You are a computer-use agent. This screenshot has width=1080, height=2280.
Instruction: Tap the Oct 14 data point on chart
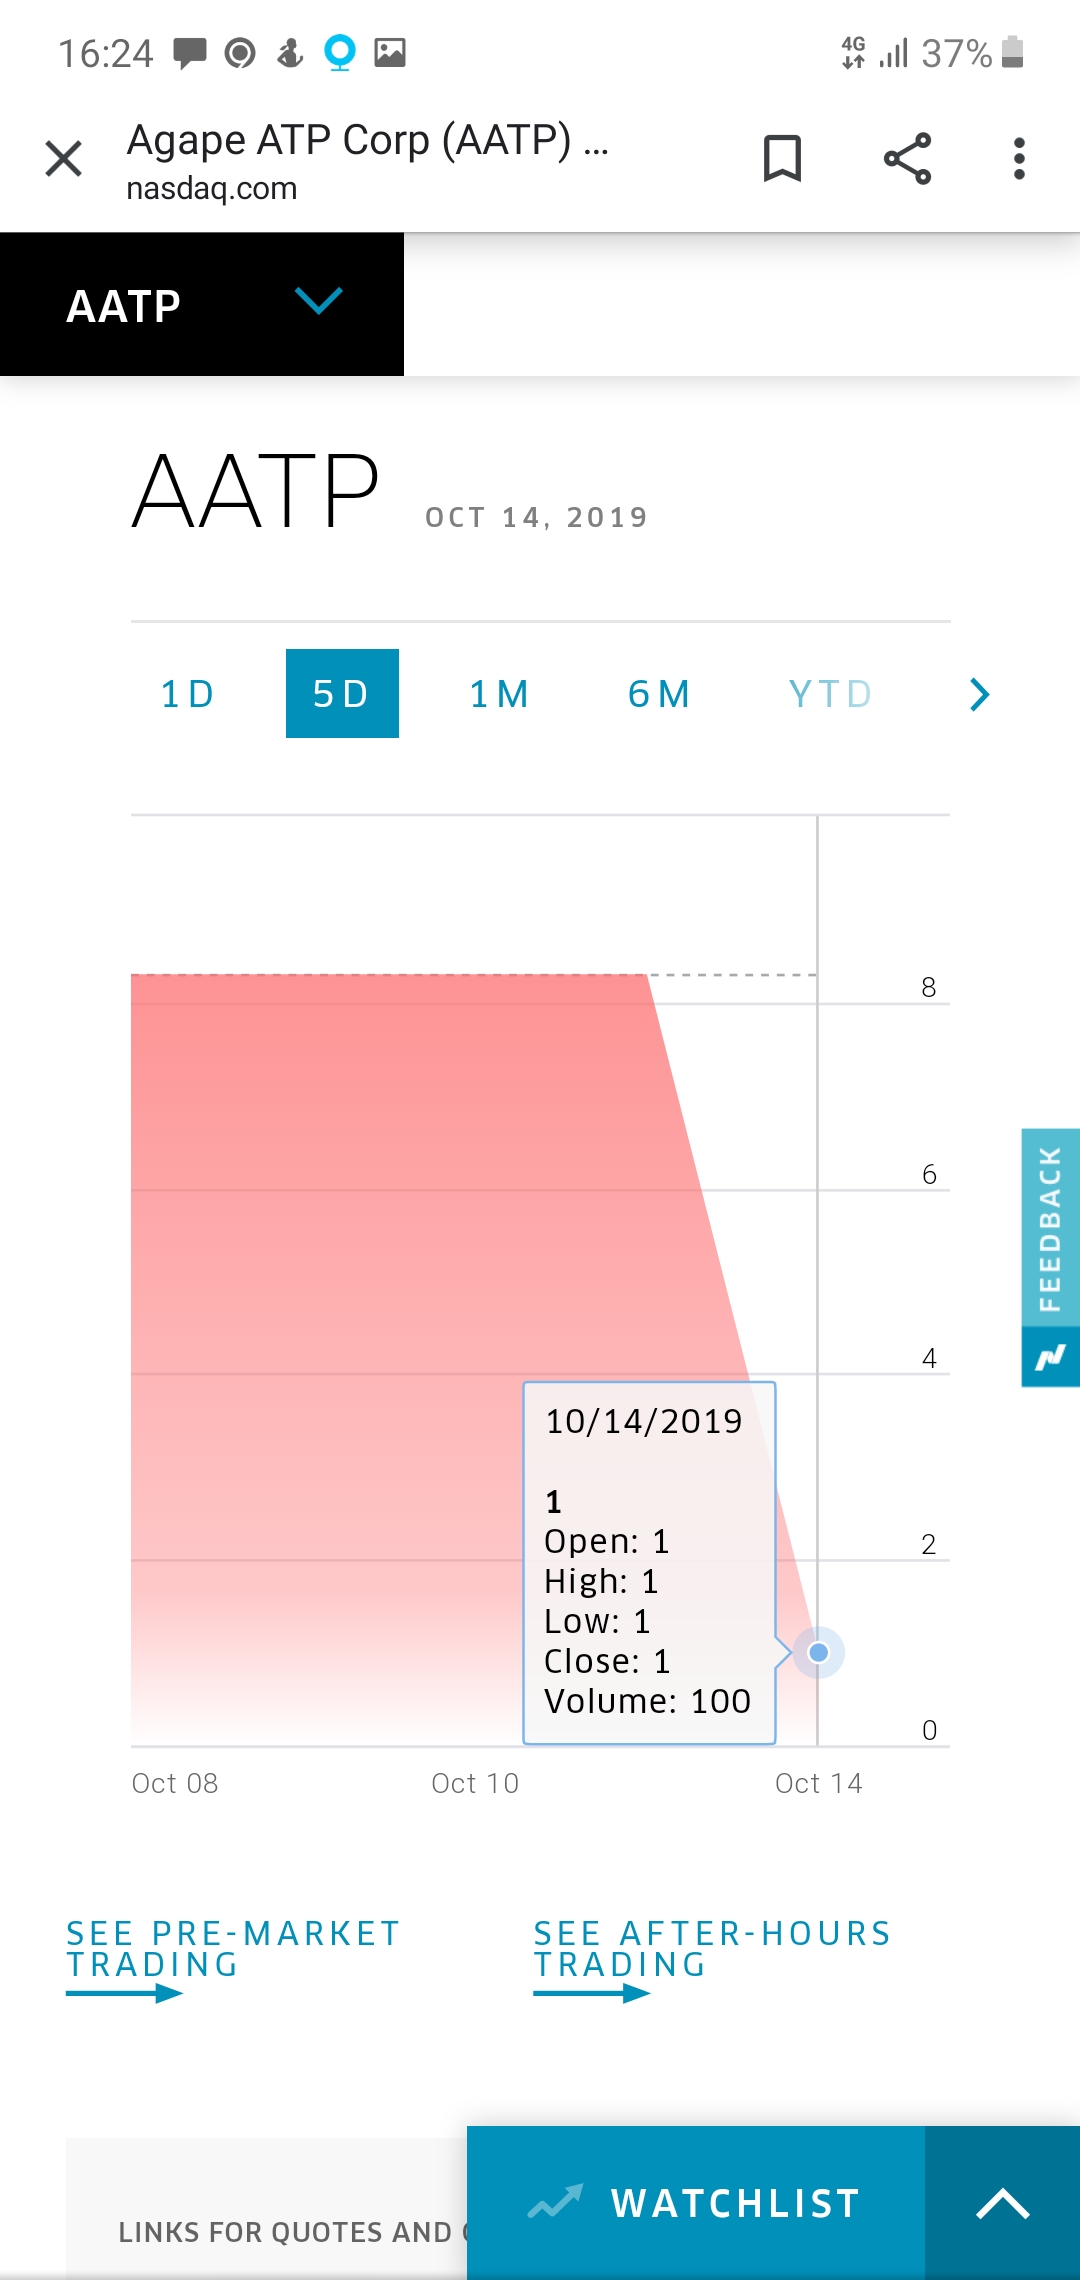(x=819, y=1652)
